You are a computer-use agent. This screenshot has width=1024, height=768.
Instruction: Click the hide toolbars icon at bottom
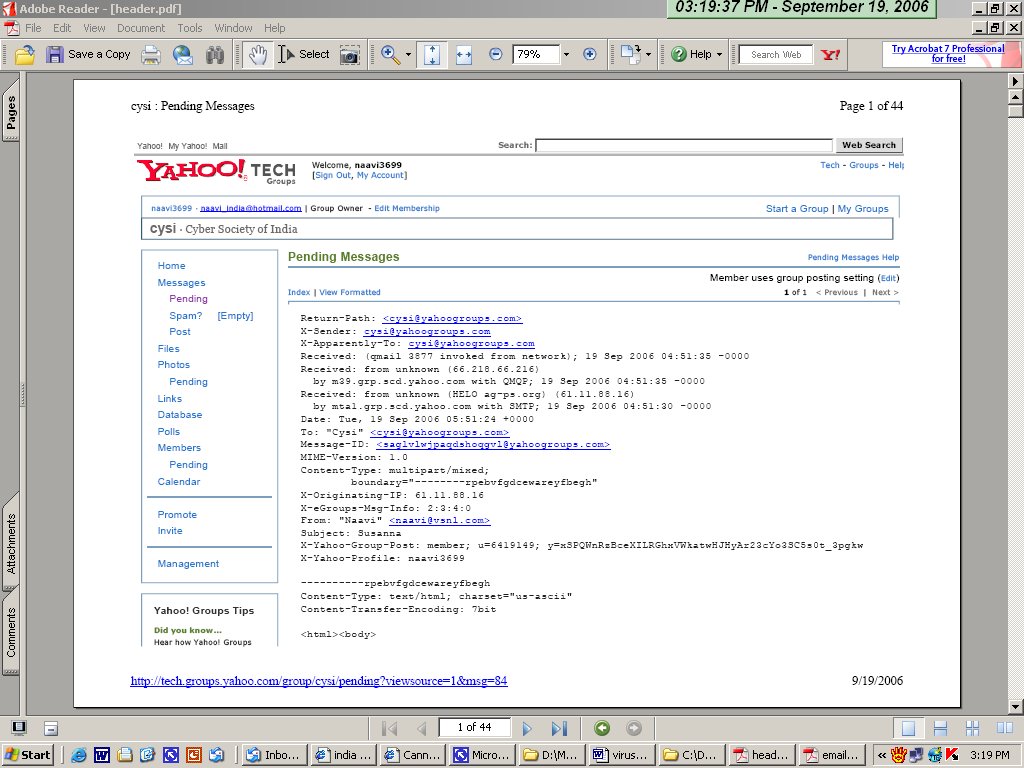pos(51,728)
